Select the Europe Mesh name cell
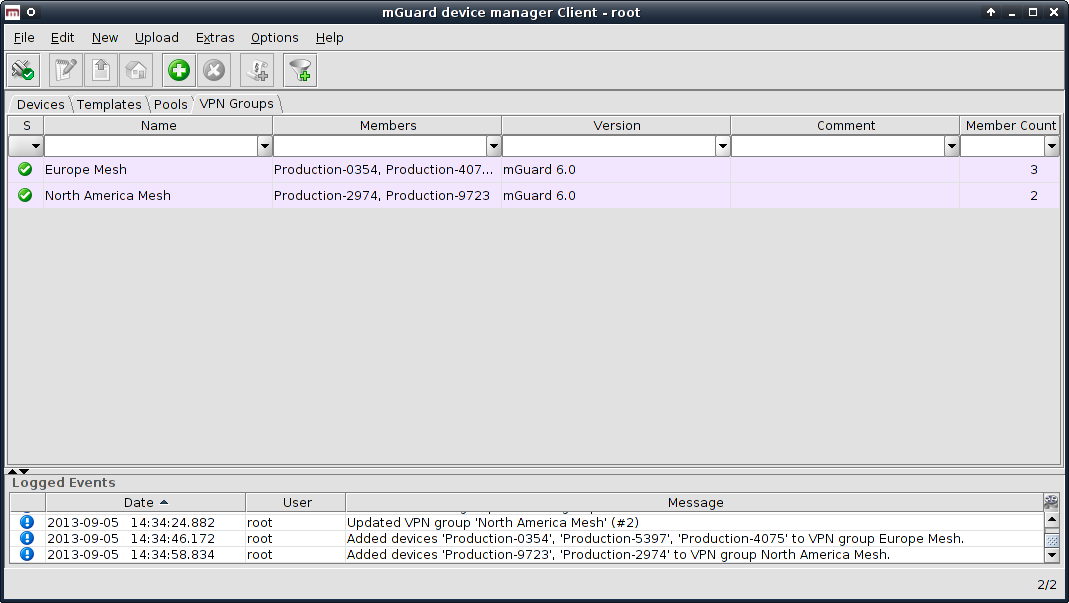 (x=158, y=169)
